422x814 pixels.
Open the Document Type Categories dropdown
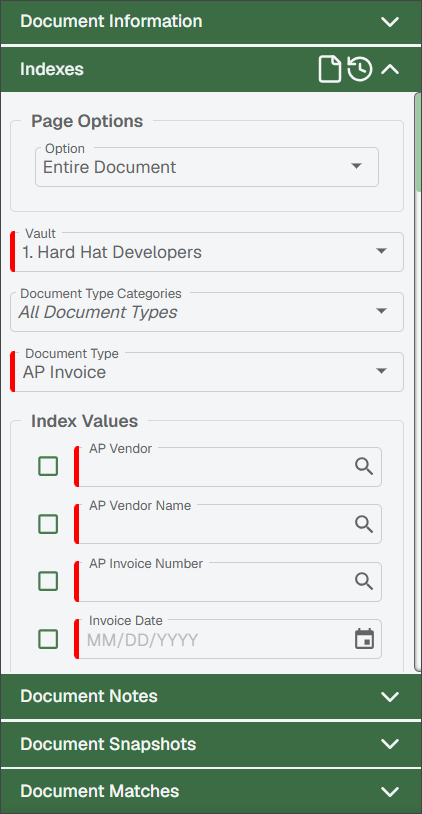click(207, 312)
